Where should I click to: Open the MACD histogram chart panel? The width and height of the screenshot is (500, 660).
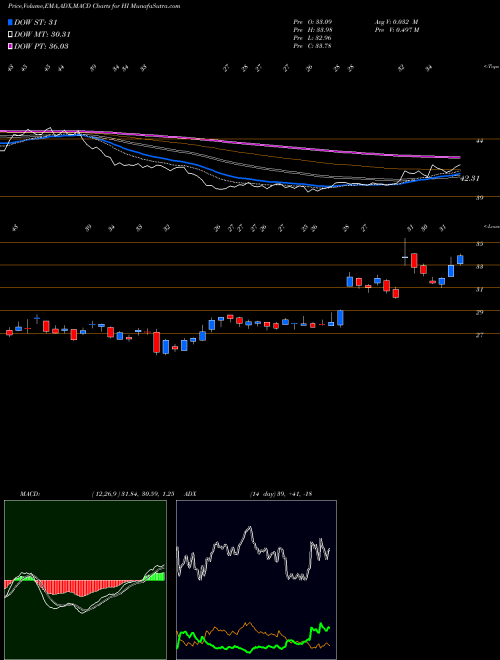(x=85, y=580)
